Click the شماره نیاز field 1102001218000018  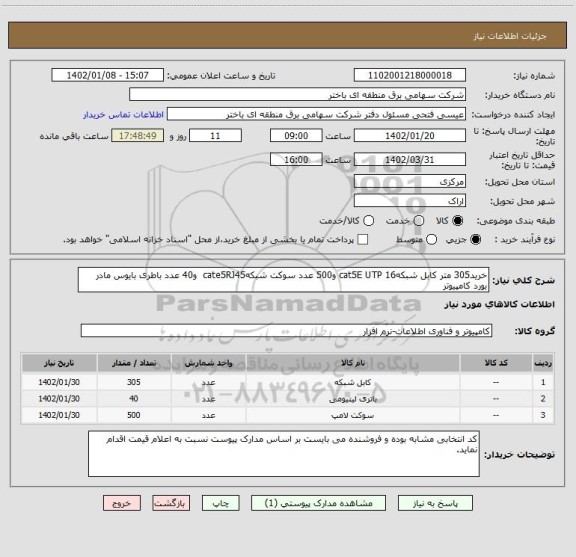[x=410, y=75]
